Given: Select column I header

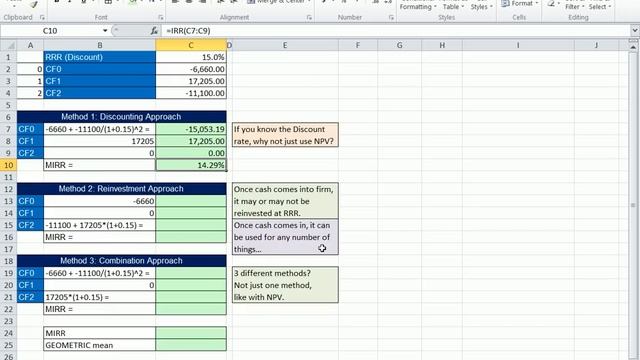Looking at the screenshot, I should [x=518, y=45].
